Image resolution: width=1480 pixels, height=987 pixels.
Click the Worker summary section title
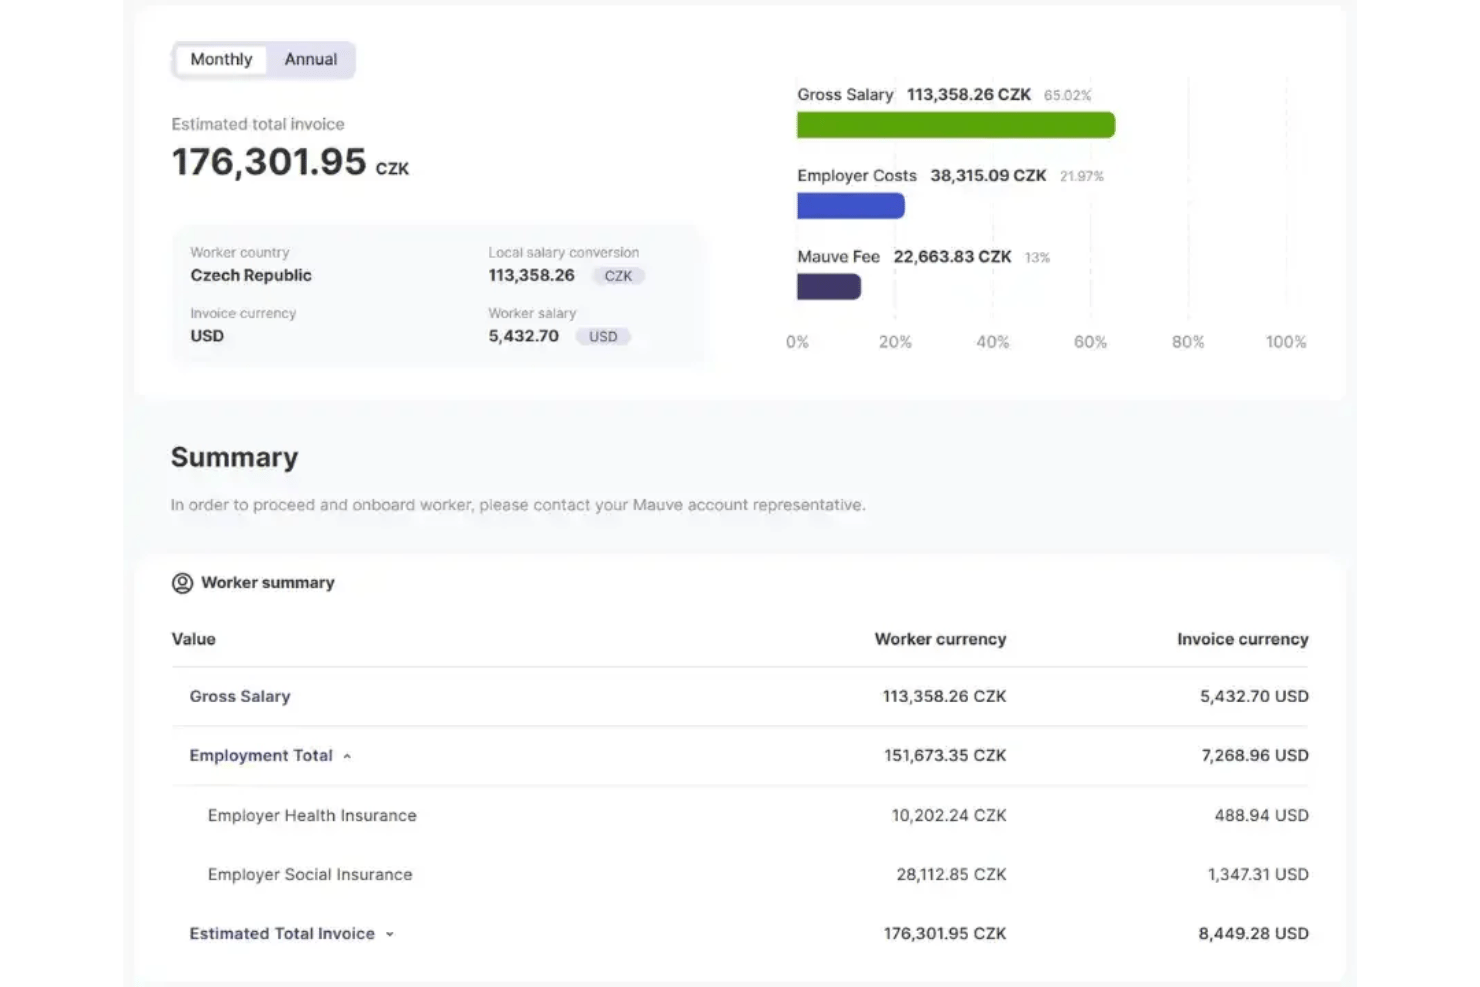point(268,583)
